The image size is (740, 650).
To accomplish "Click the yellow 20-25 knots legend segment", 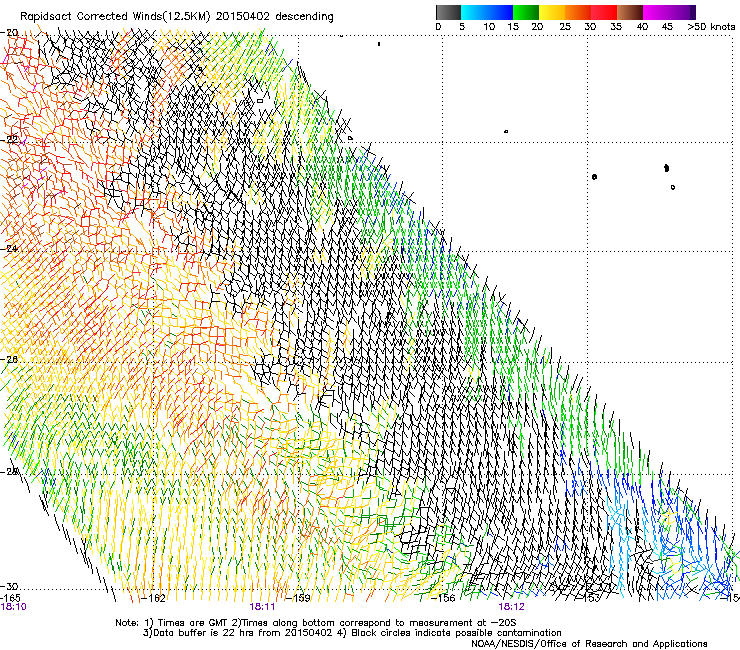I will tap(552, 12).
